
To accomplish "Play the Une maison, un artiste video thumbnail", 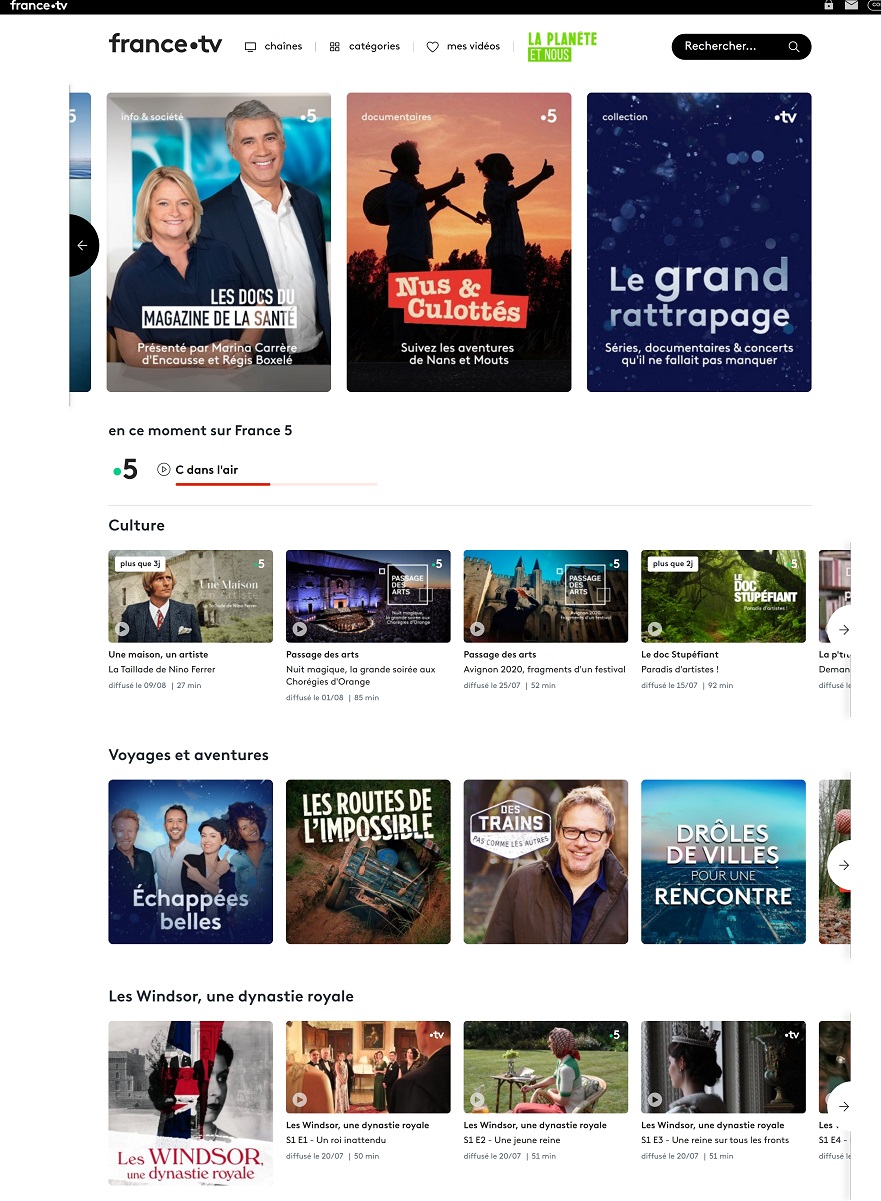I will [x=190, y=596].
